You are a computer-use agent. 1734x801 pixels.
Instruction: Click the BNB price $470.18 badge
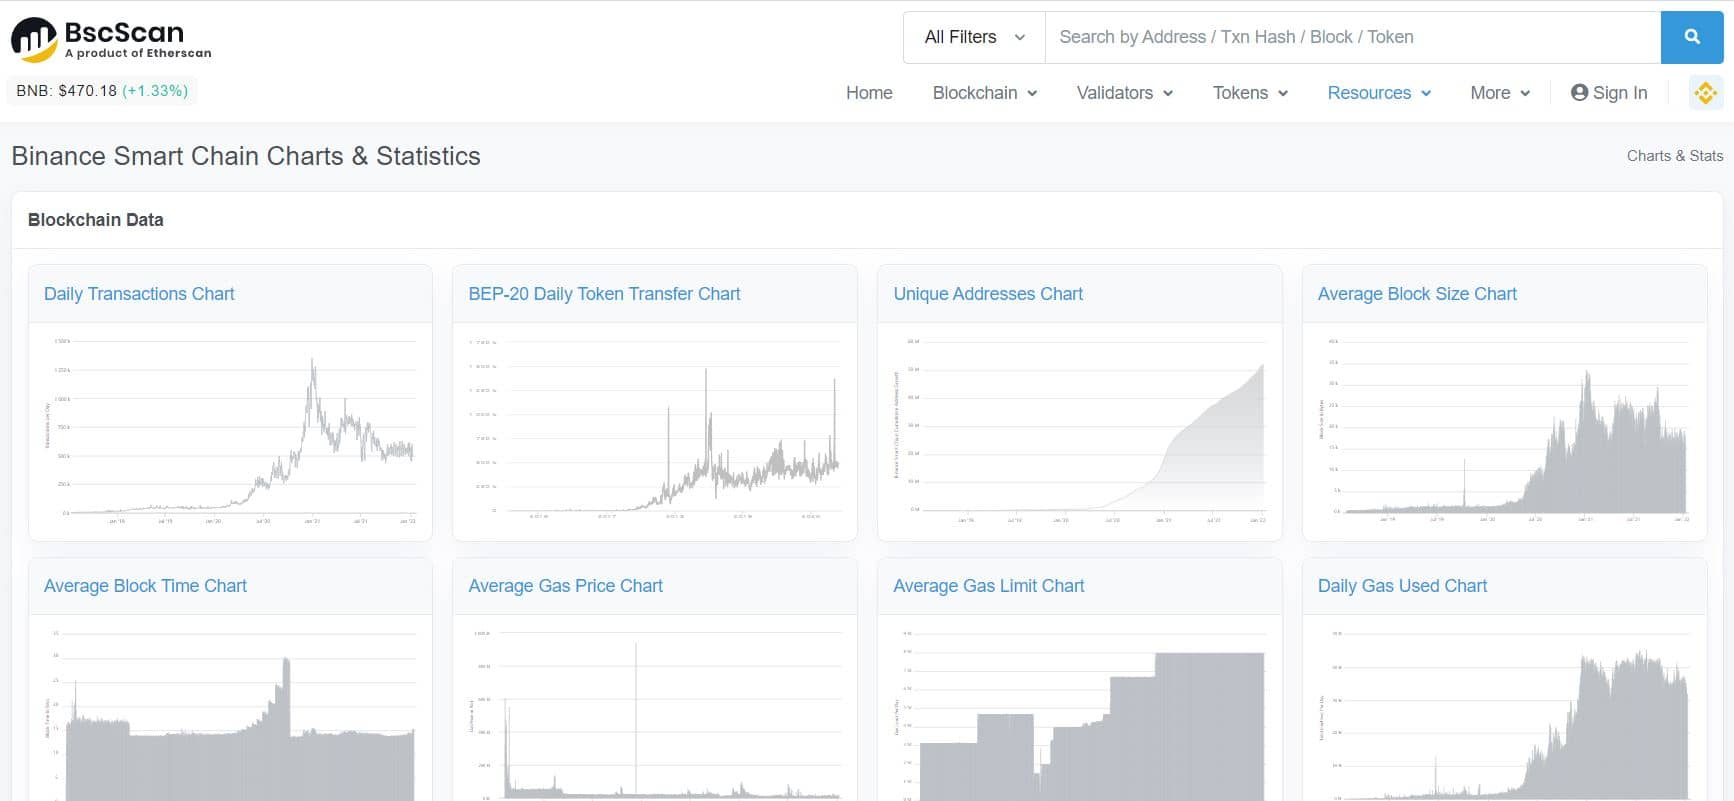coord(102,91)
